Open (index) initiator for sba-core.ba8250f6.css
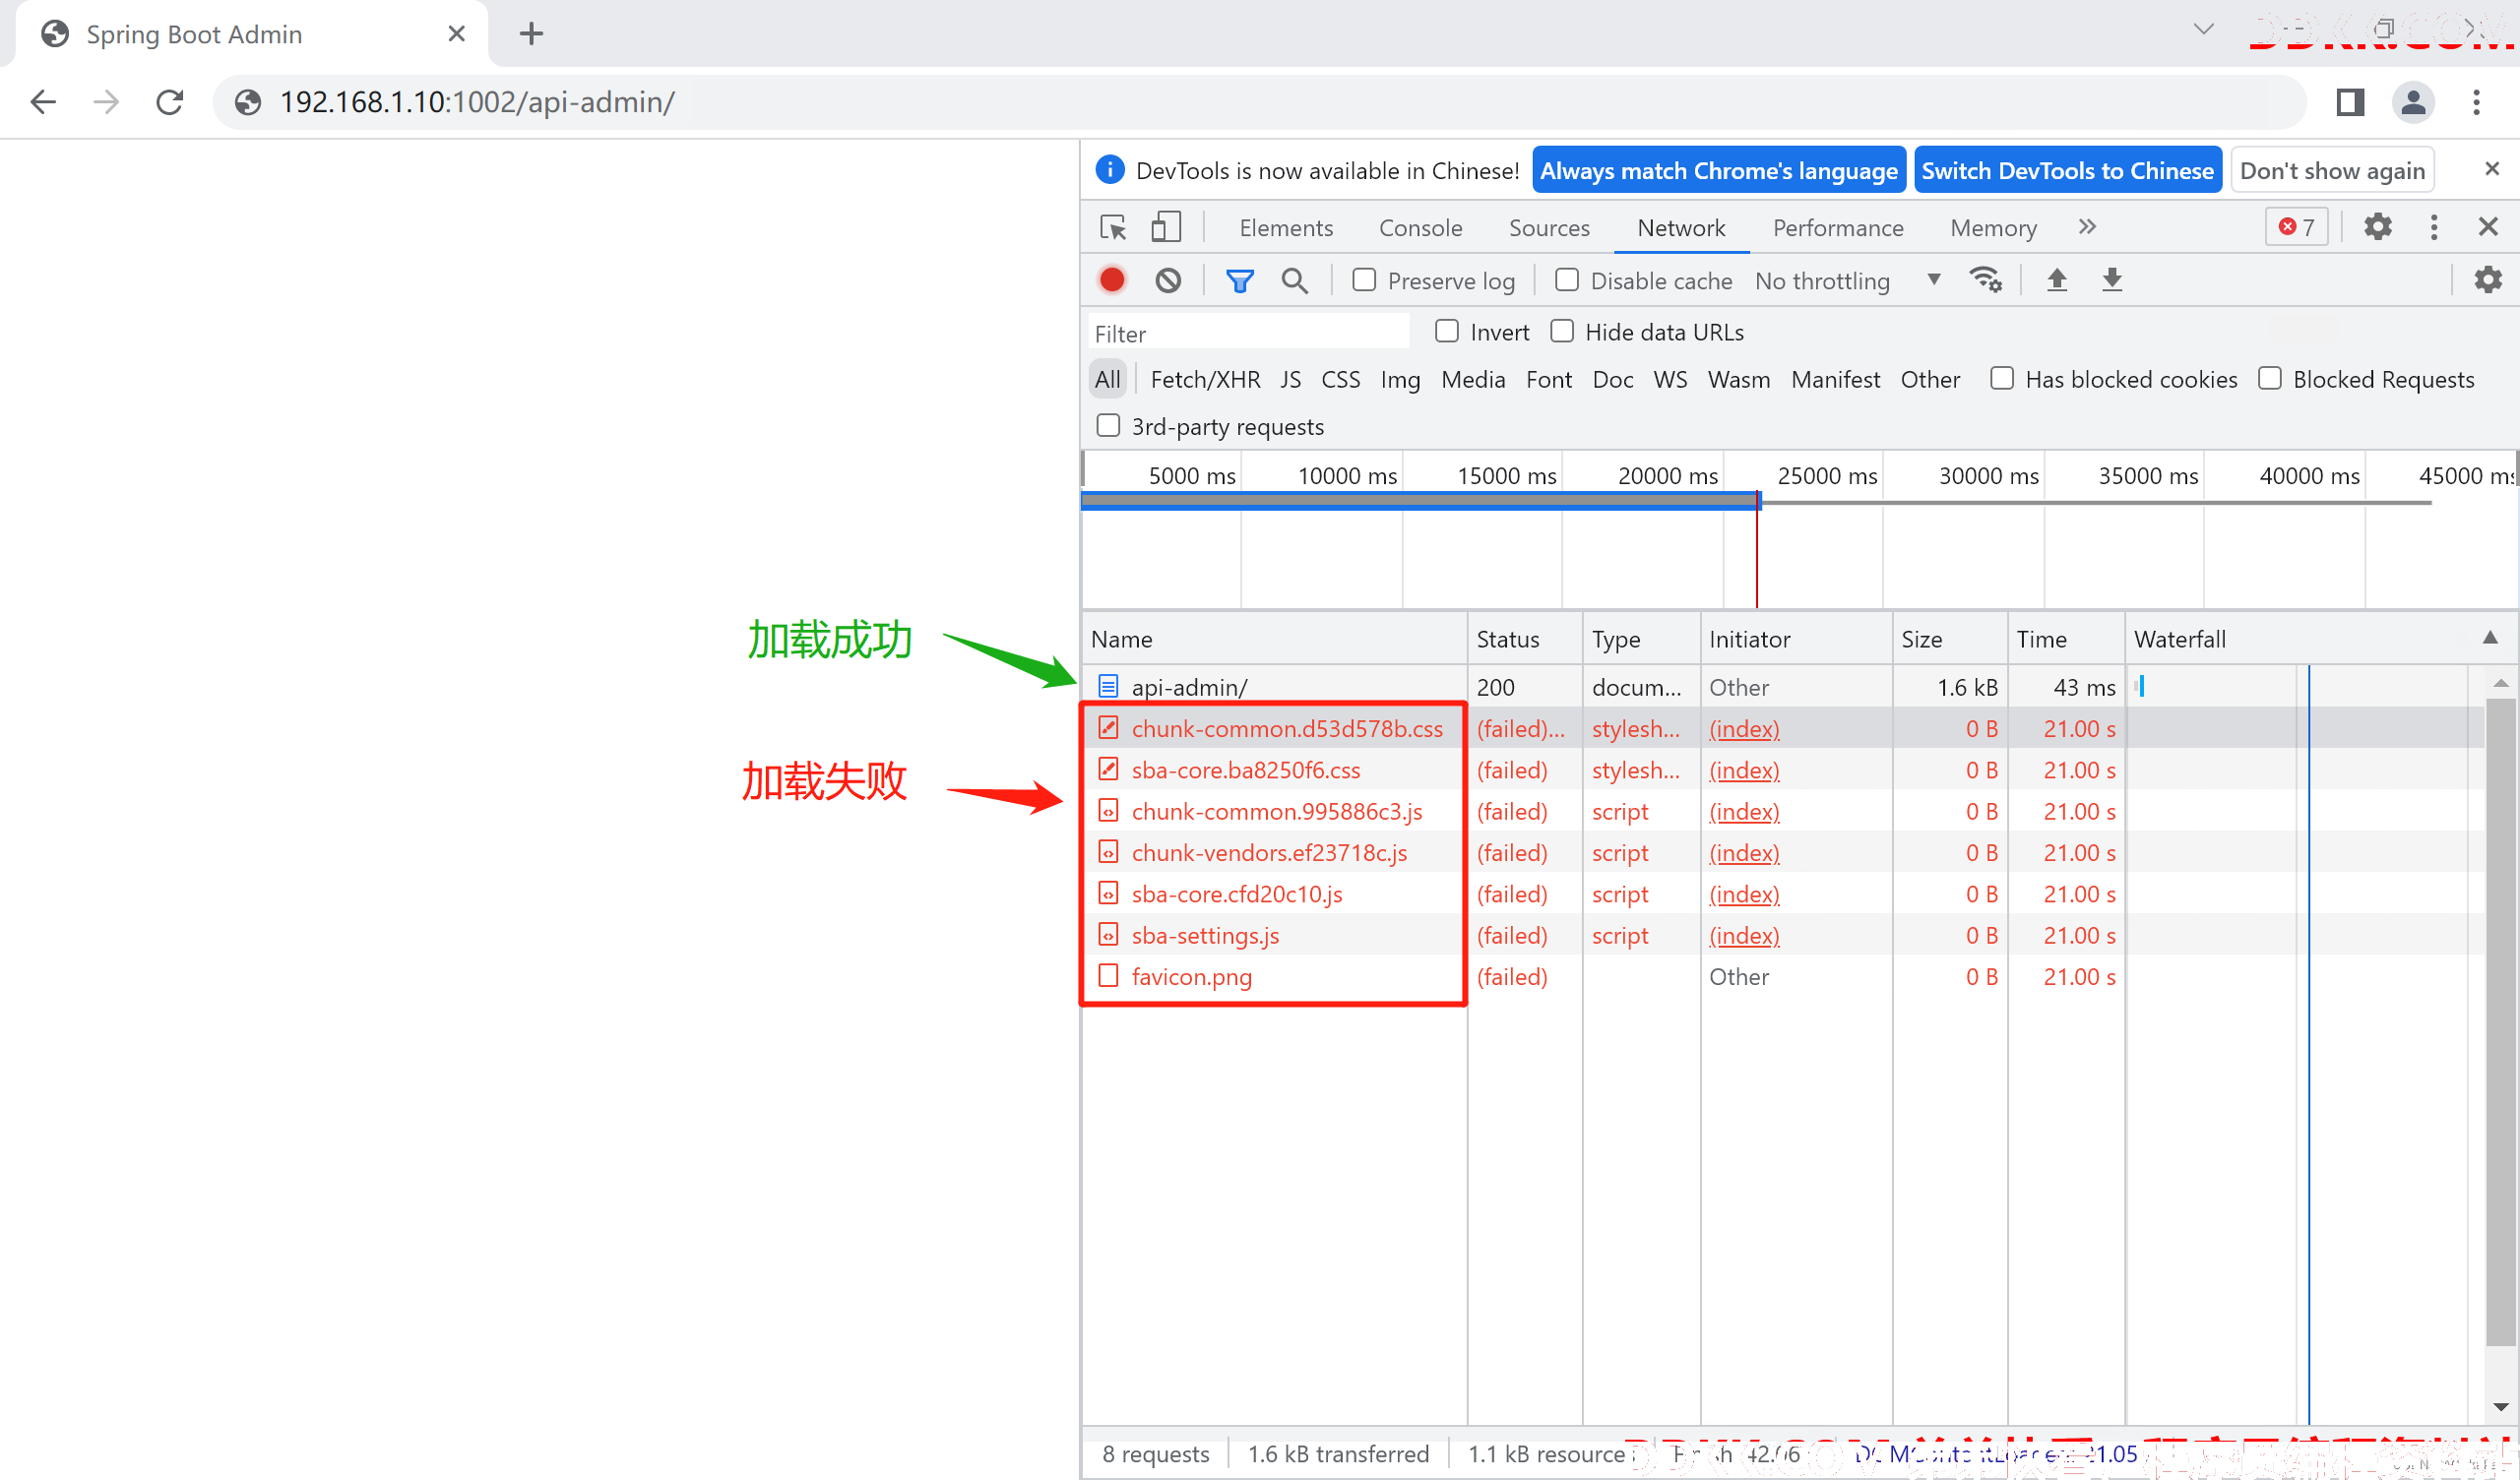 [x=1744, y=770]
